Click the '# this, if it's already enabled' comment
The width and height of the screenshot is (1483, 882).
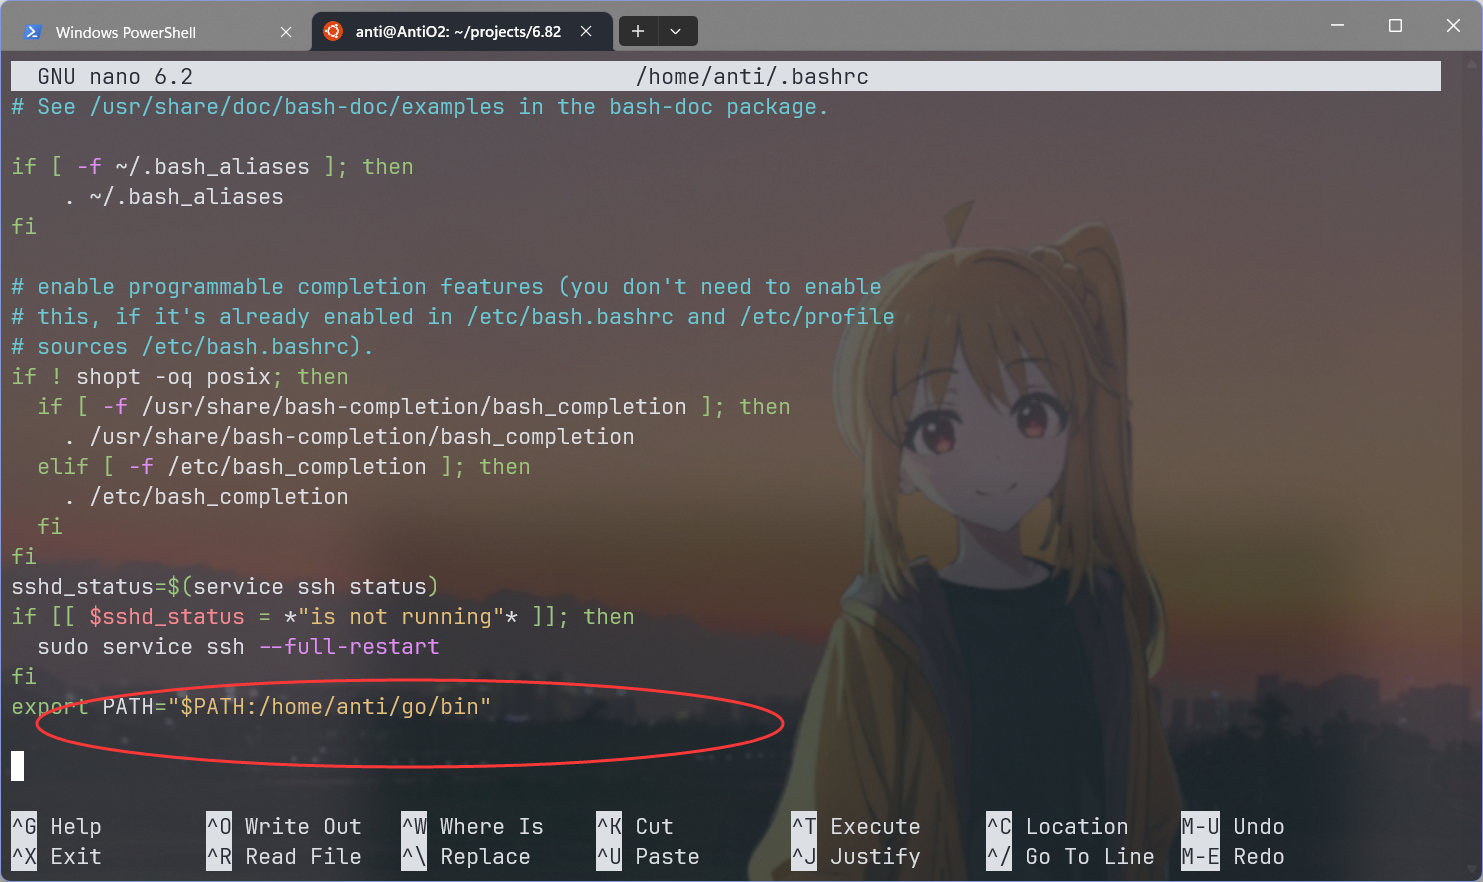[453, 317]
